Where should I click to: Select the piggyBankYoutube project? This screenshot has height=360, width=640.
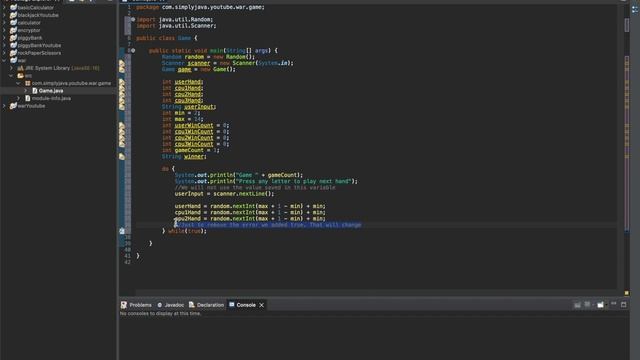pyautogui.click(x=39, y=45)
